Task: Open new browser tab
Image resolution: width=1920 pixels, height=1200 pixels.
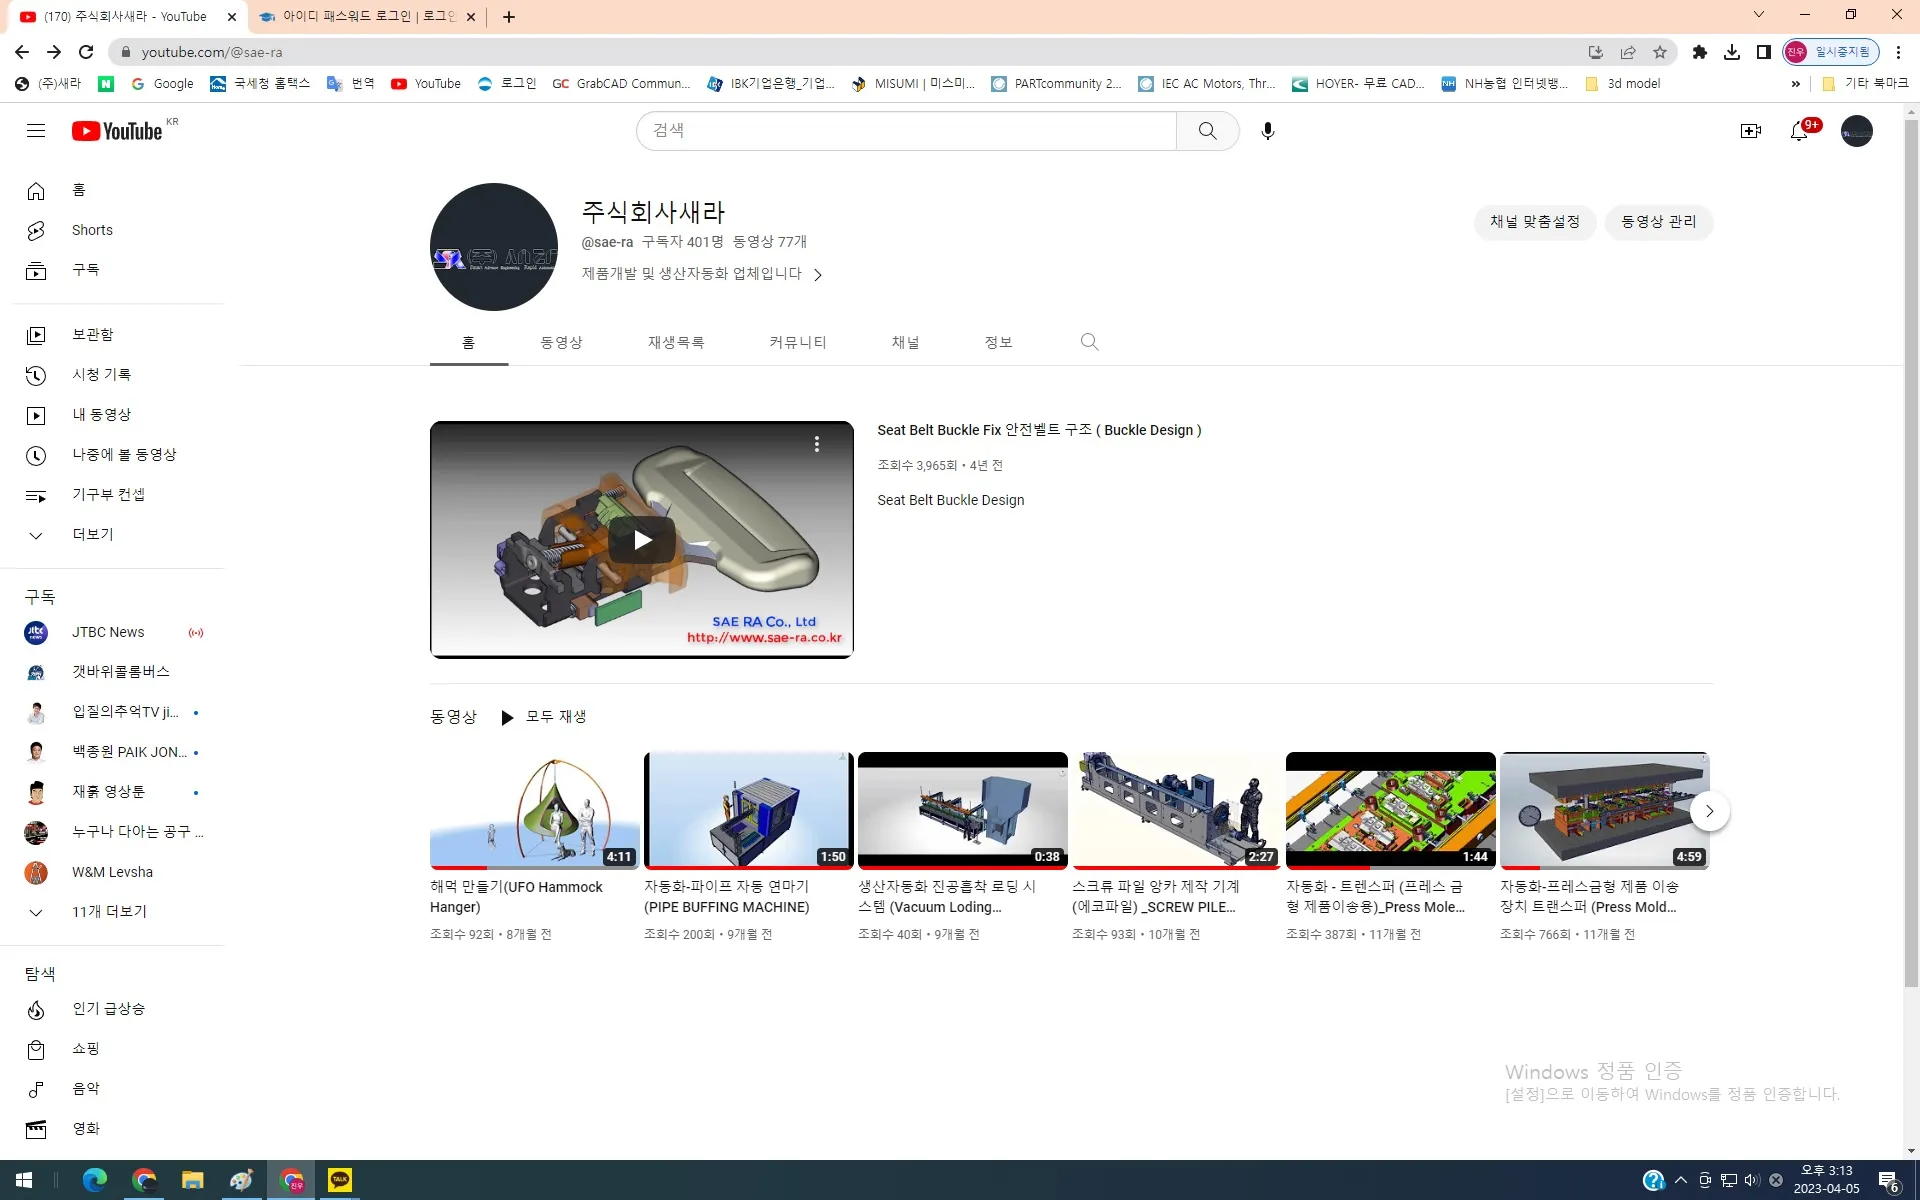Action: tap(509, 16)
